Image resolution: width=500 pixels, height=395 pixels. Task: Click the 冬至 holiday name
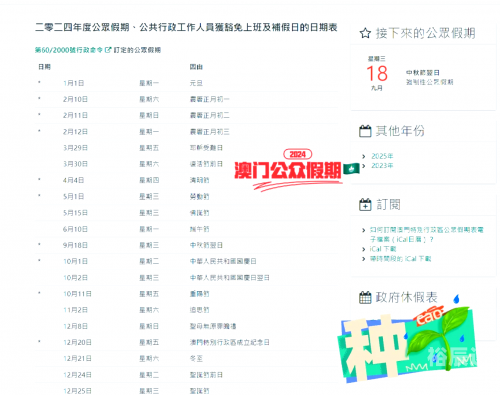[x=196, y=359]
